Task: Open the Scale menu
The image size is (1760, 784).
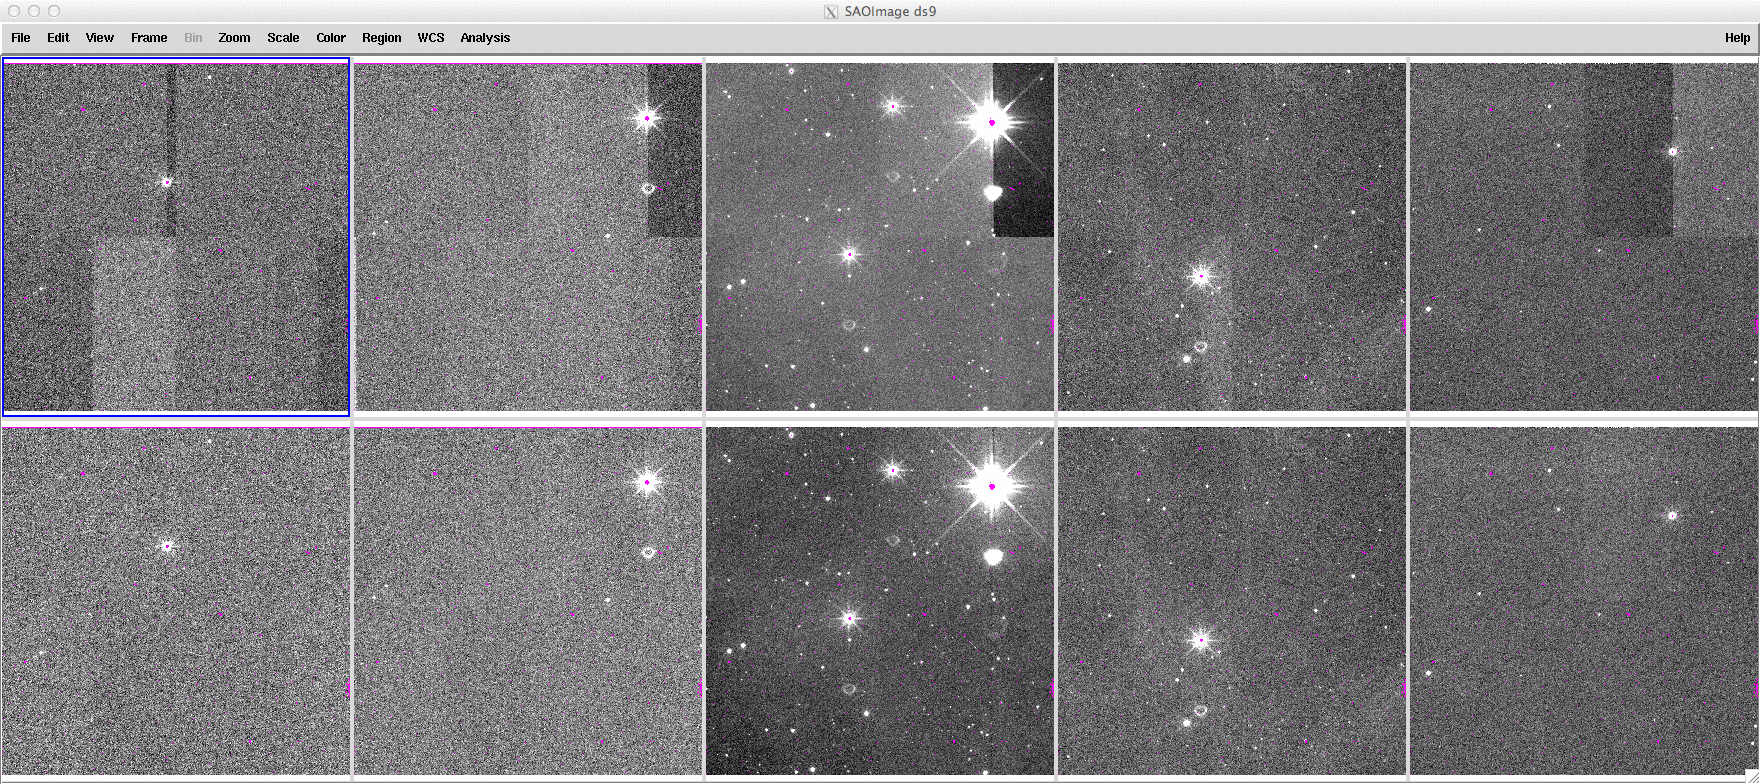Action: (283, 38)
